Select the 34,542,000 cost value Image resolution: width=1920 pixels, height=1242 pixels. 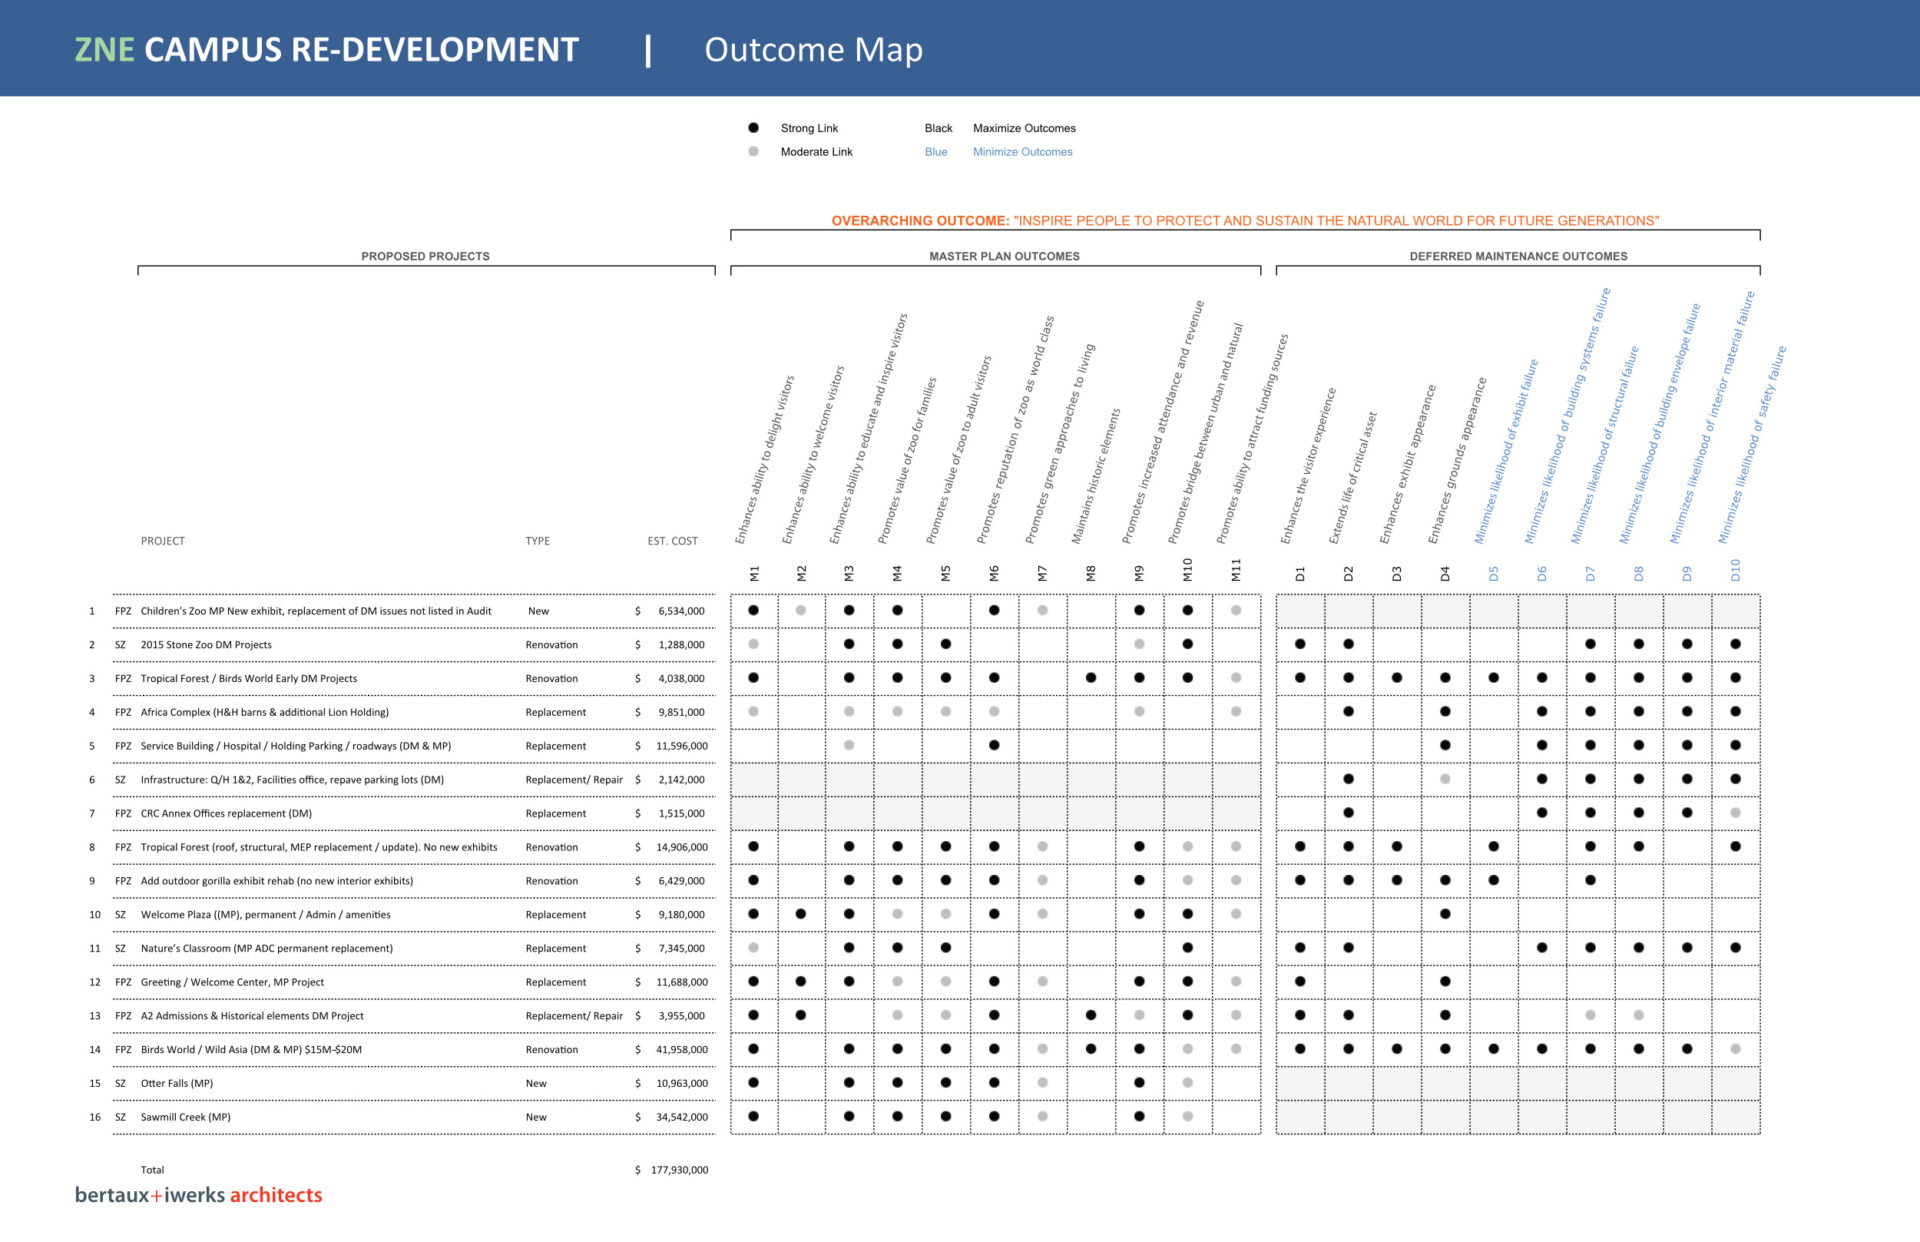point(682,1118)
